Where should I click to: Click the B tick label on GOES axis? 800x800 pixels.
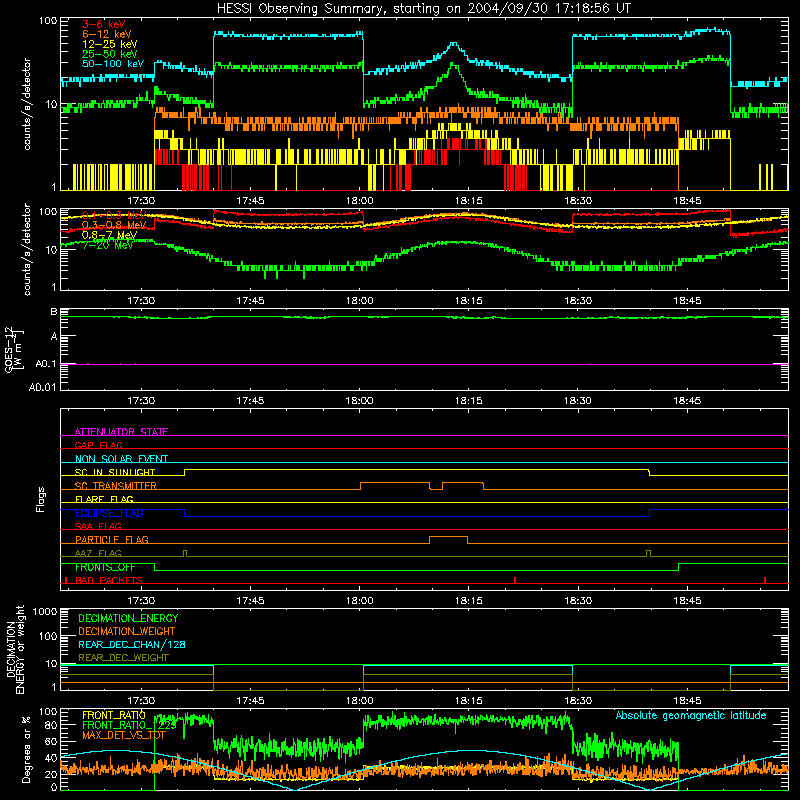[x=54, y=312]
